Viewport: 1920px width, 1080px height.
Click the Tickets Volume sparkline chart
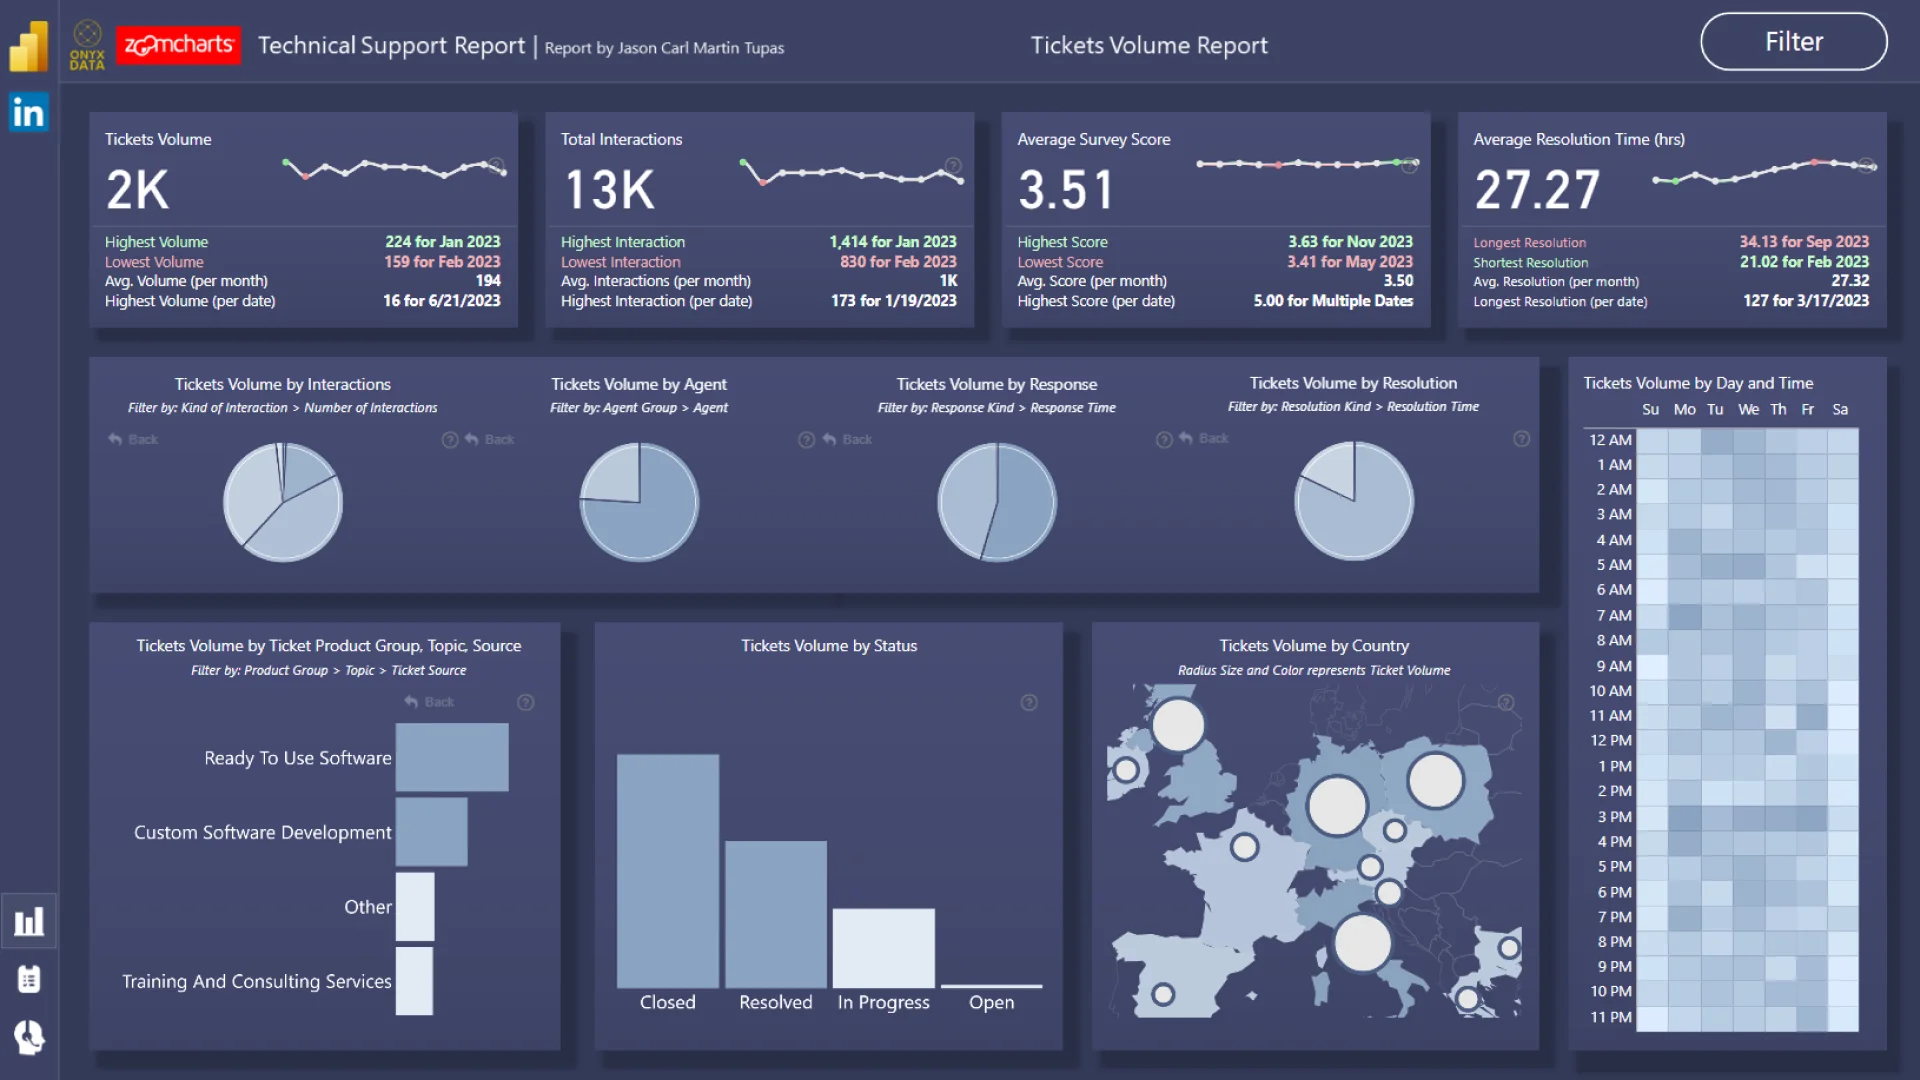click(x=395, y=169)
